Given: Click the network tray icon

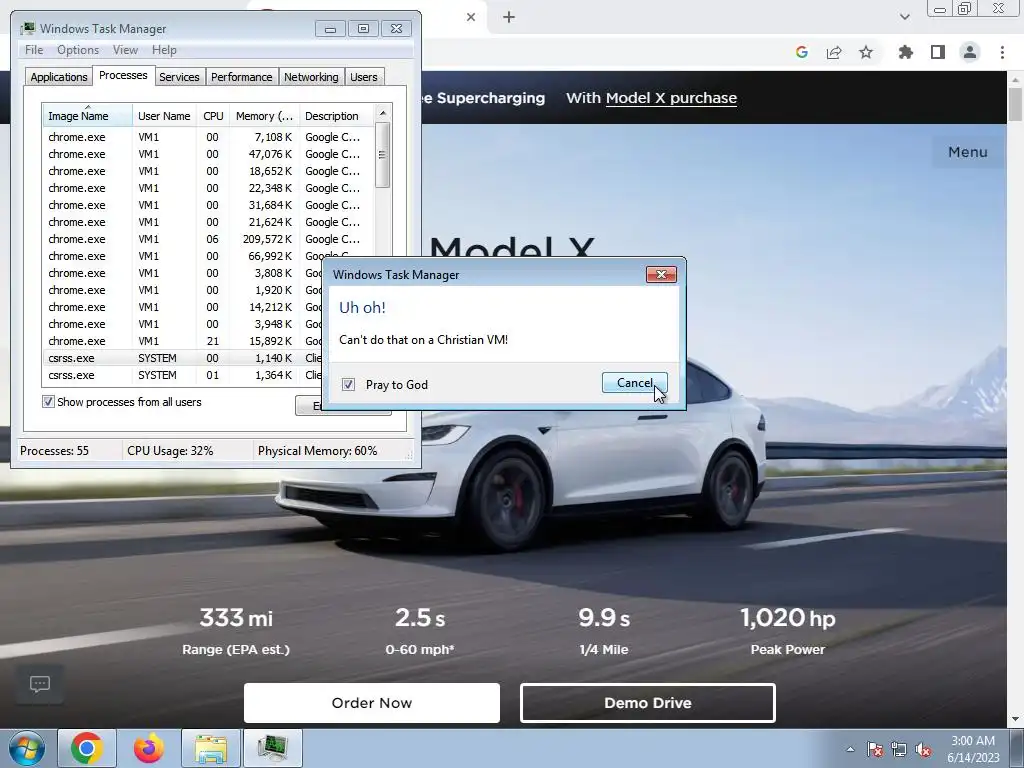Looking at the screenshot, I should coord(899,749).
